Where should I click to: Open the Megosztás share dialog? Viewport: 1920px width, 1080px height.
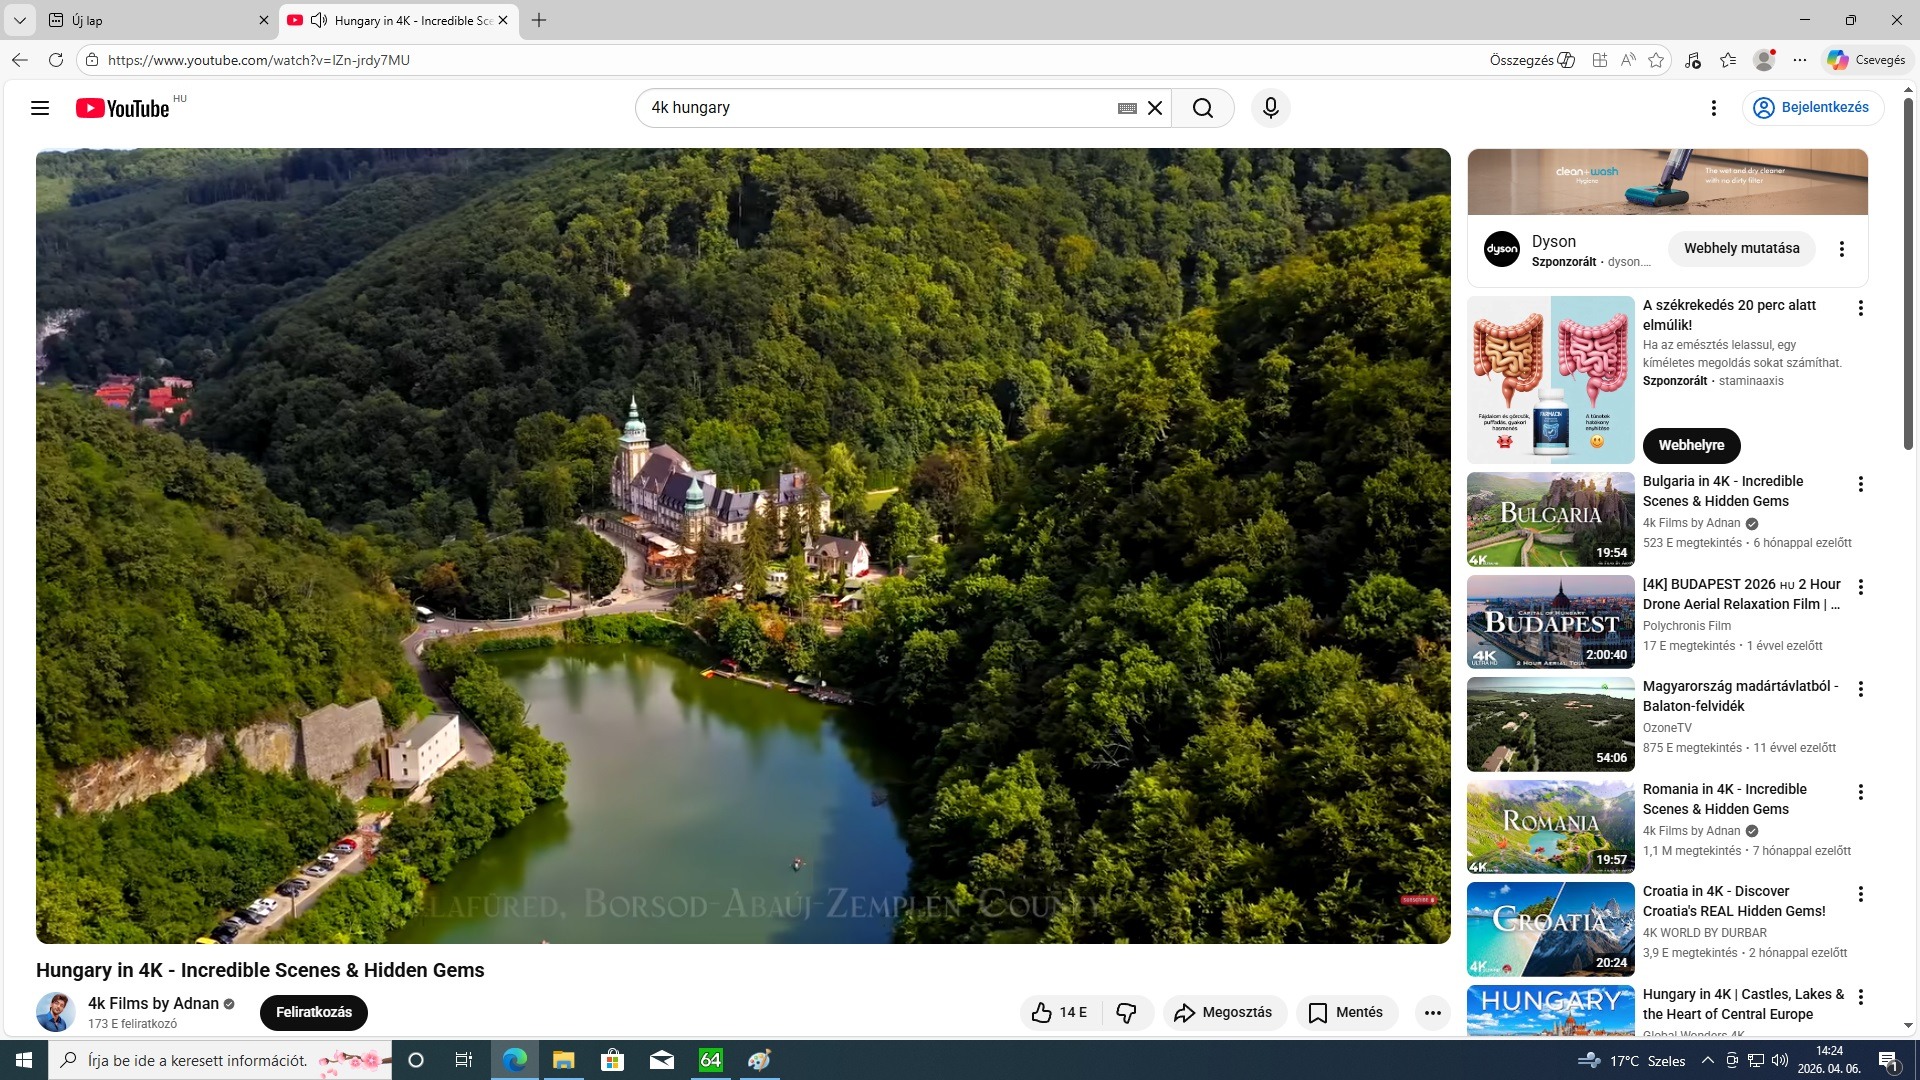(1224, 1013)
